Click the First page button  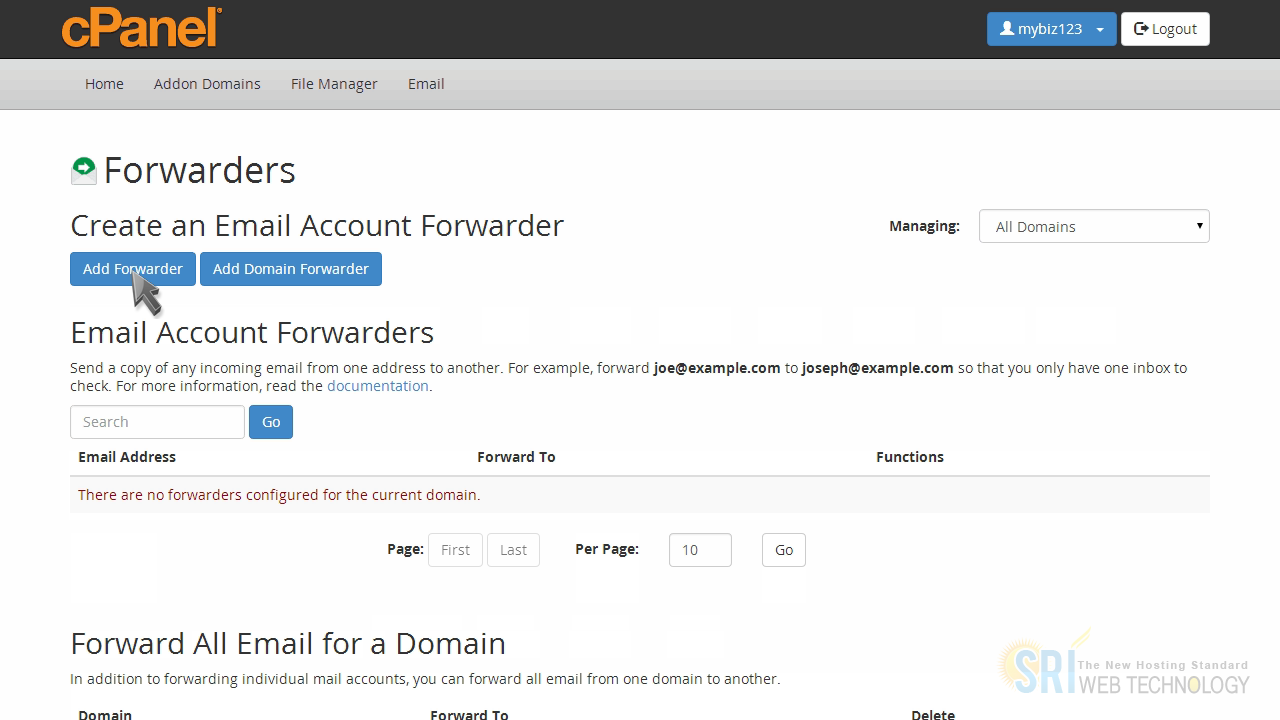tap(455, 550)
